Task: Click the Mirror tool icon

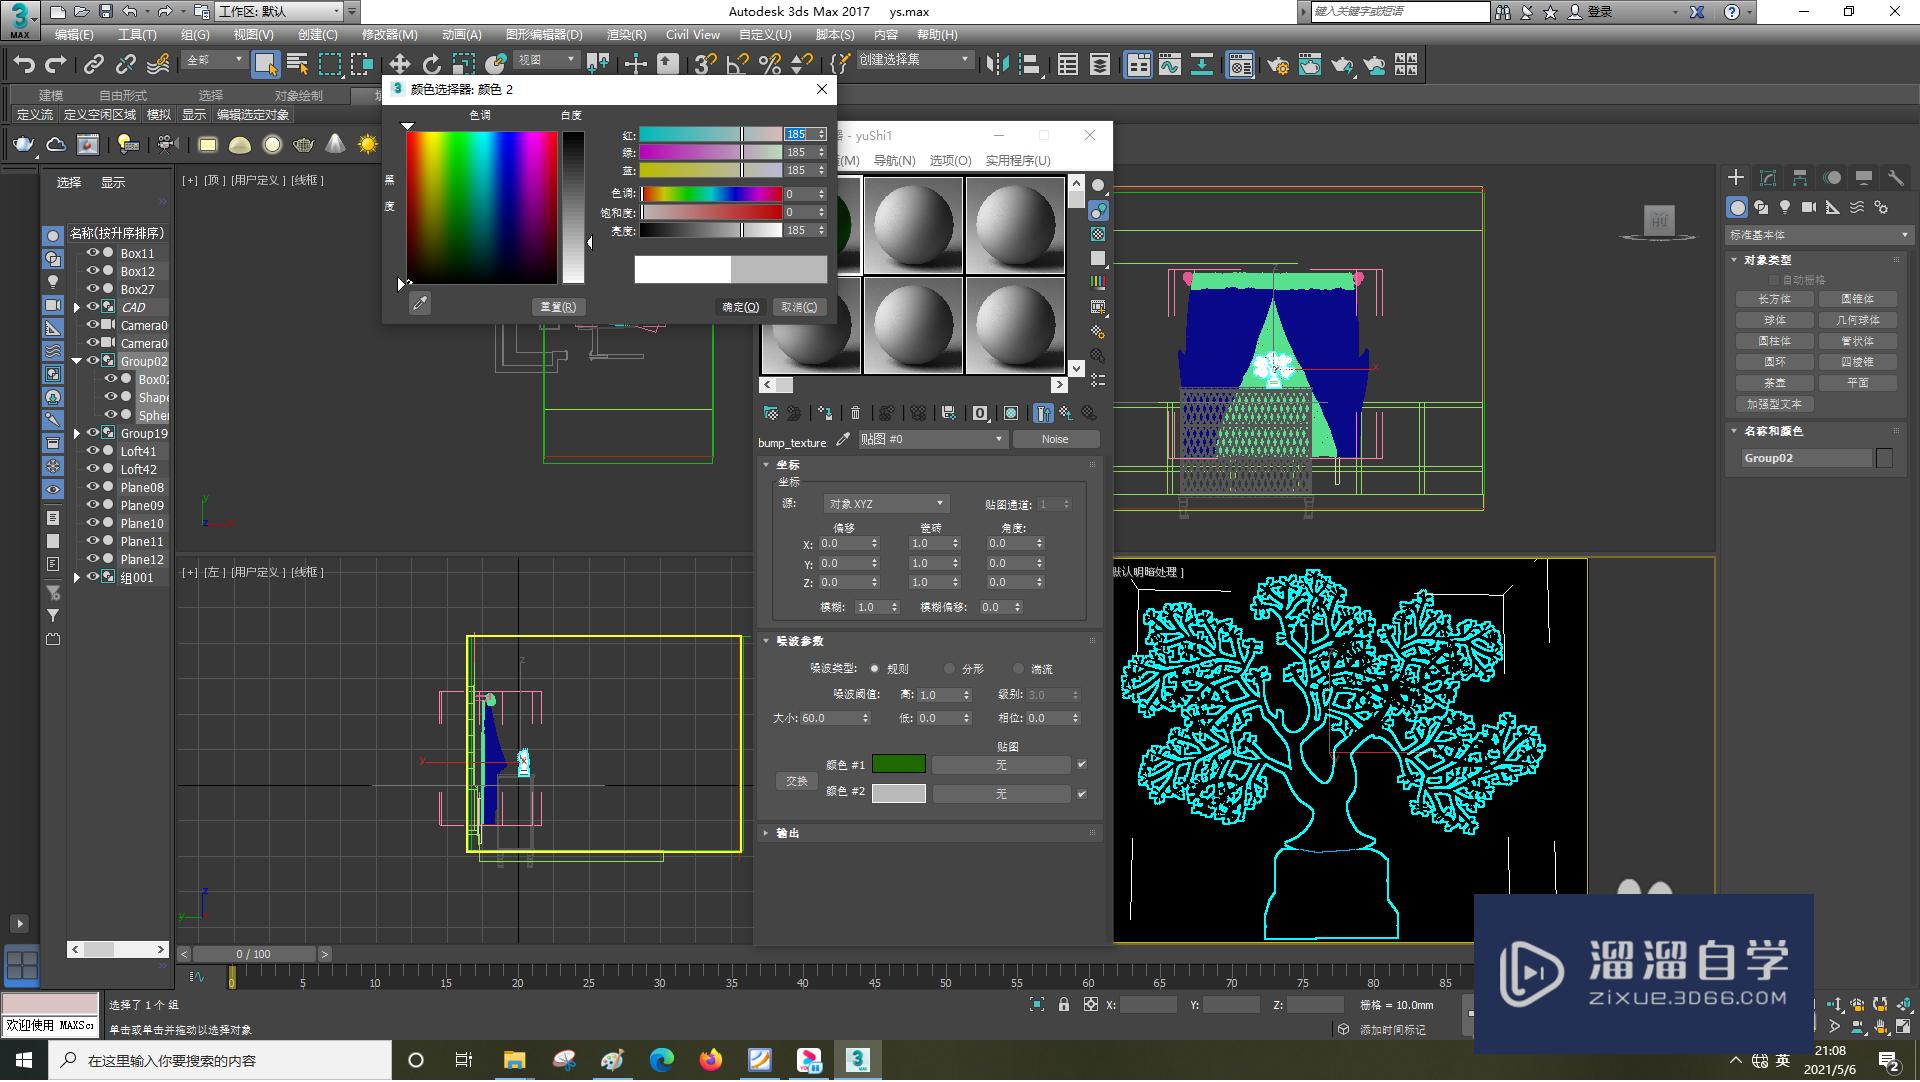Action: pos(997,64)
